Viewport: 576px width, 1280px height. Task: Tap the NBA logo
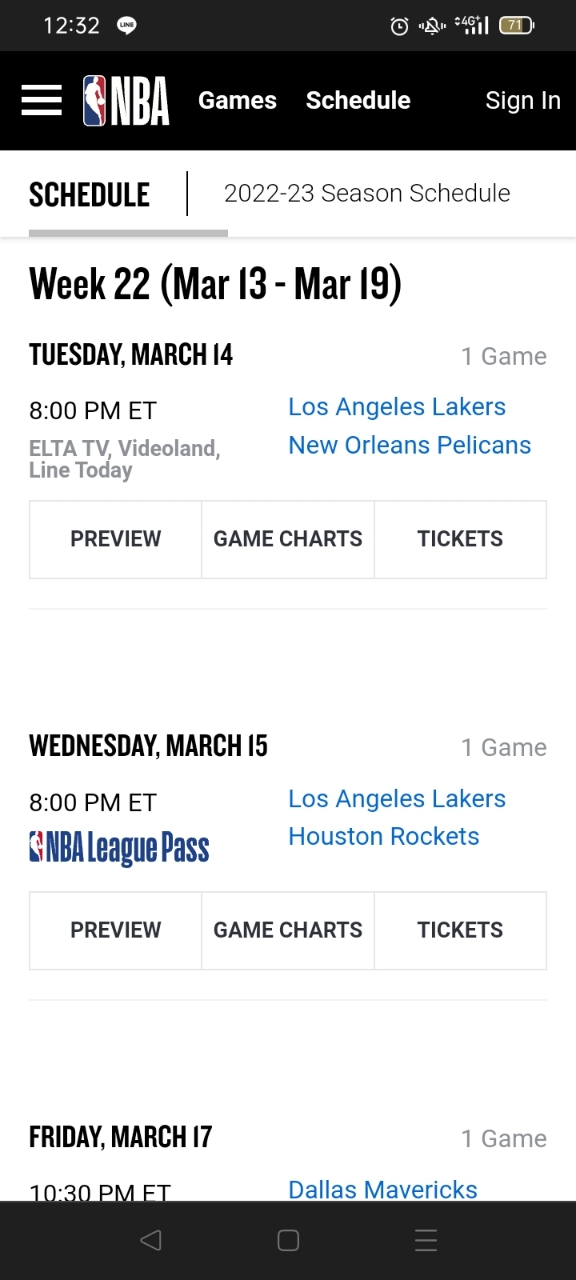[x=126, y=100]
